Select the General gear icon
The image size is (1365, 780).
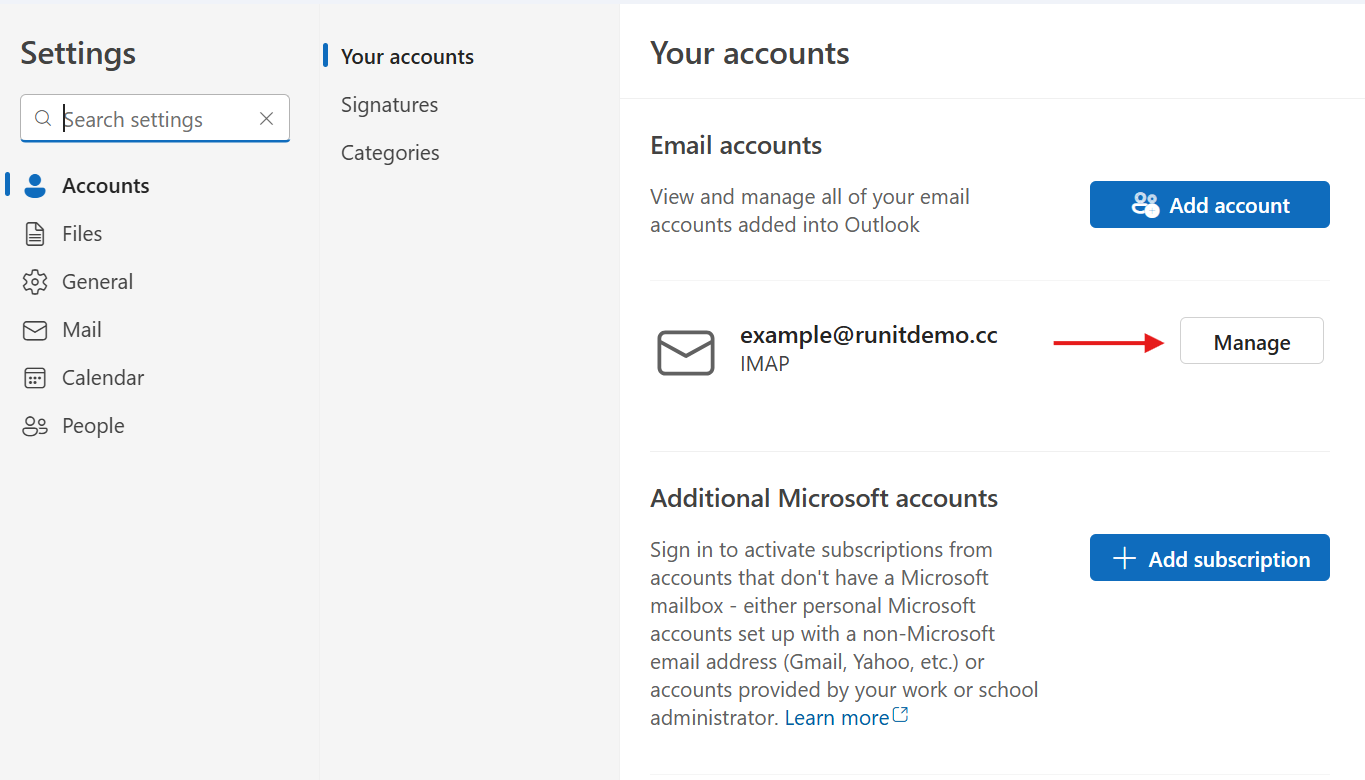click(35, 282)
